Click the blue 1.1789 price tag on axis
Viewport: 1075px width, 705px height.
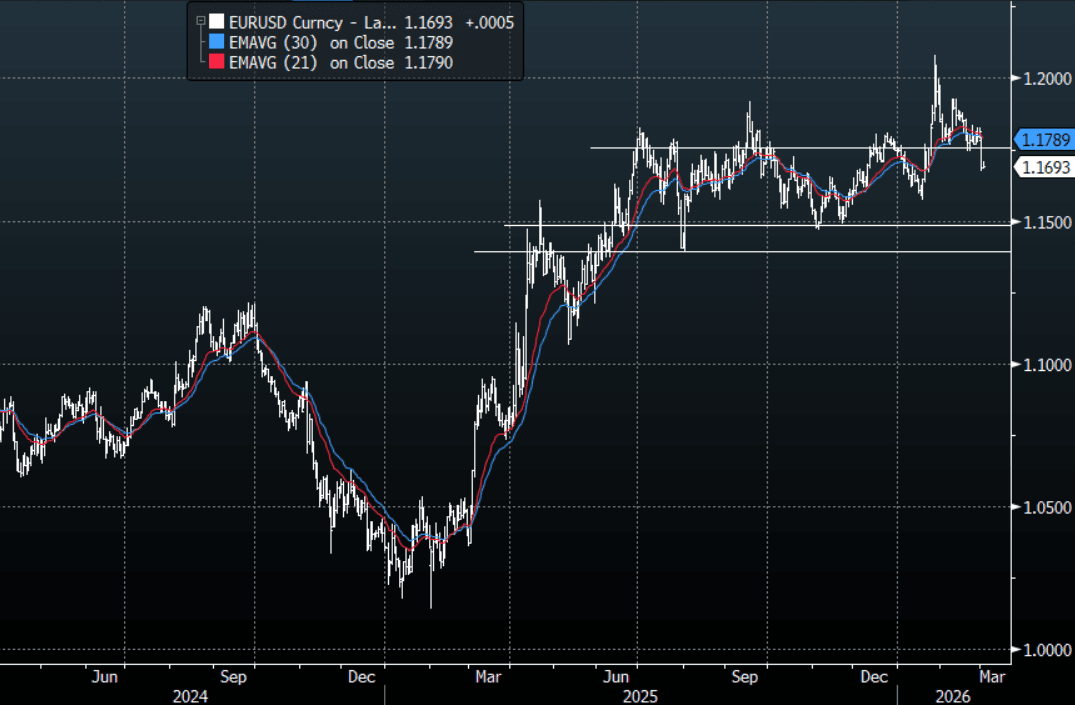[1045, 140]
